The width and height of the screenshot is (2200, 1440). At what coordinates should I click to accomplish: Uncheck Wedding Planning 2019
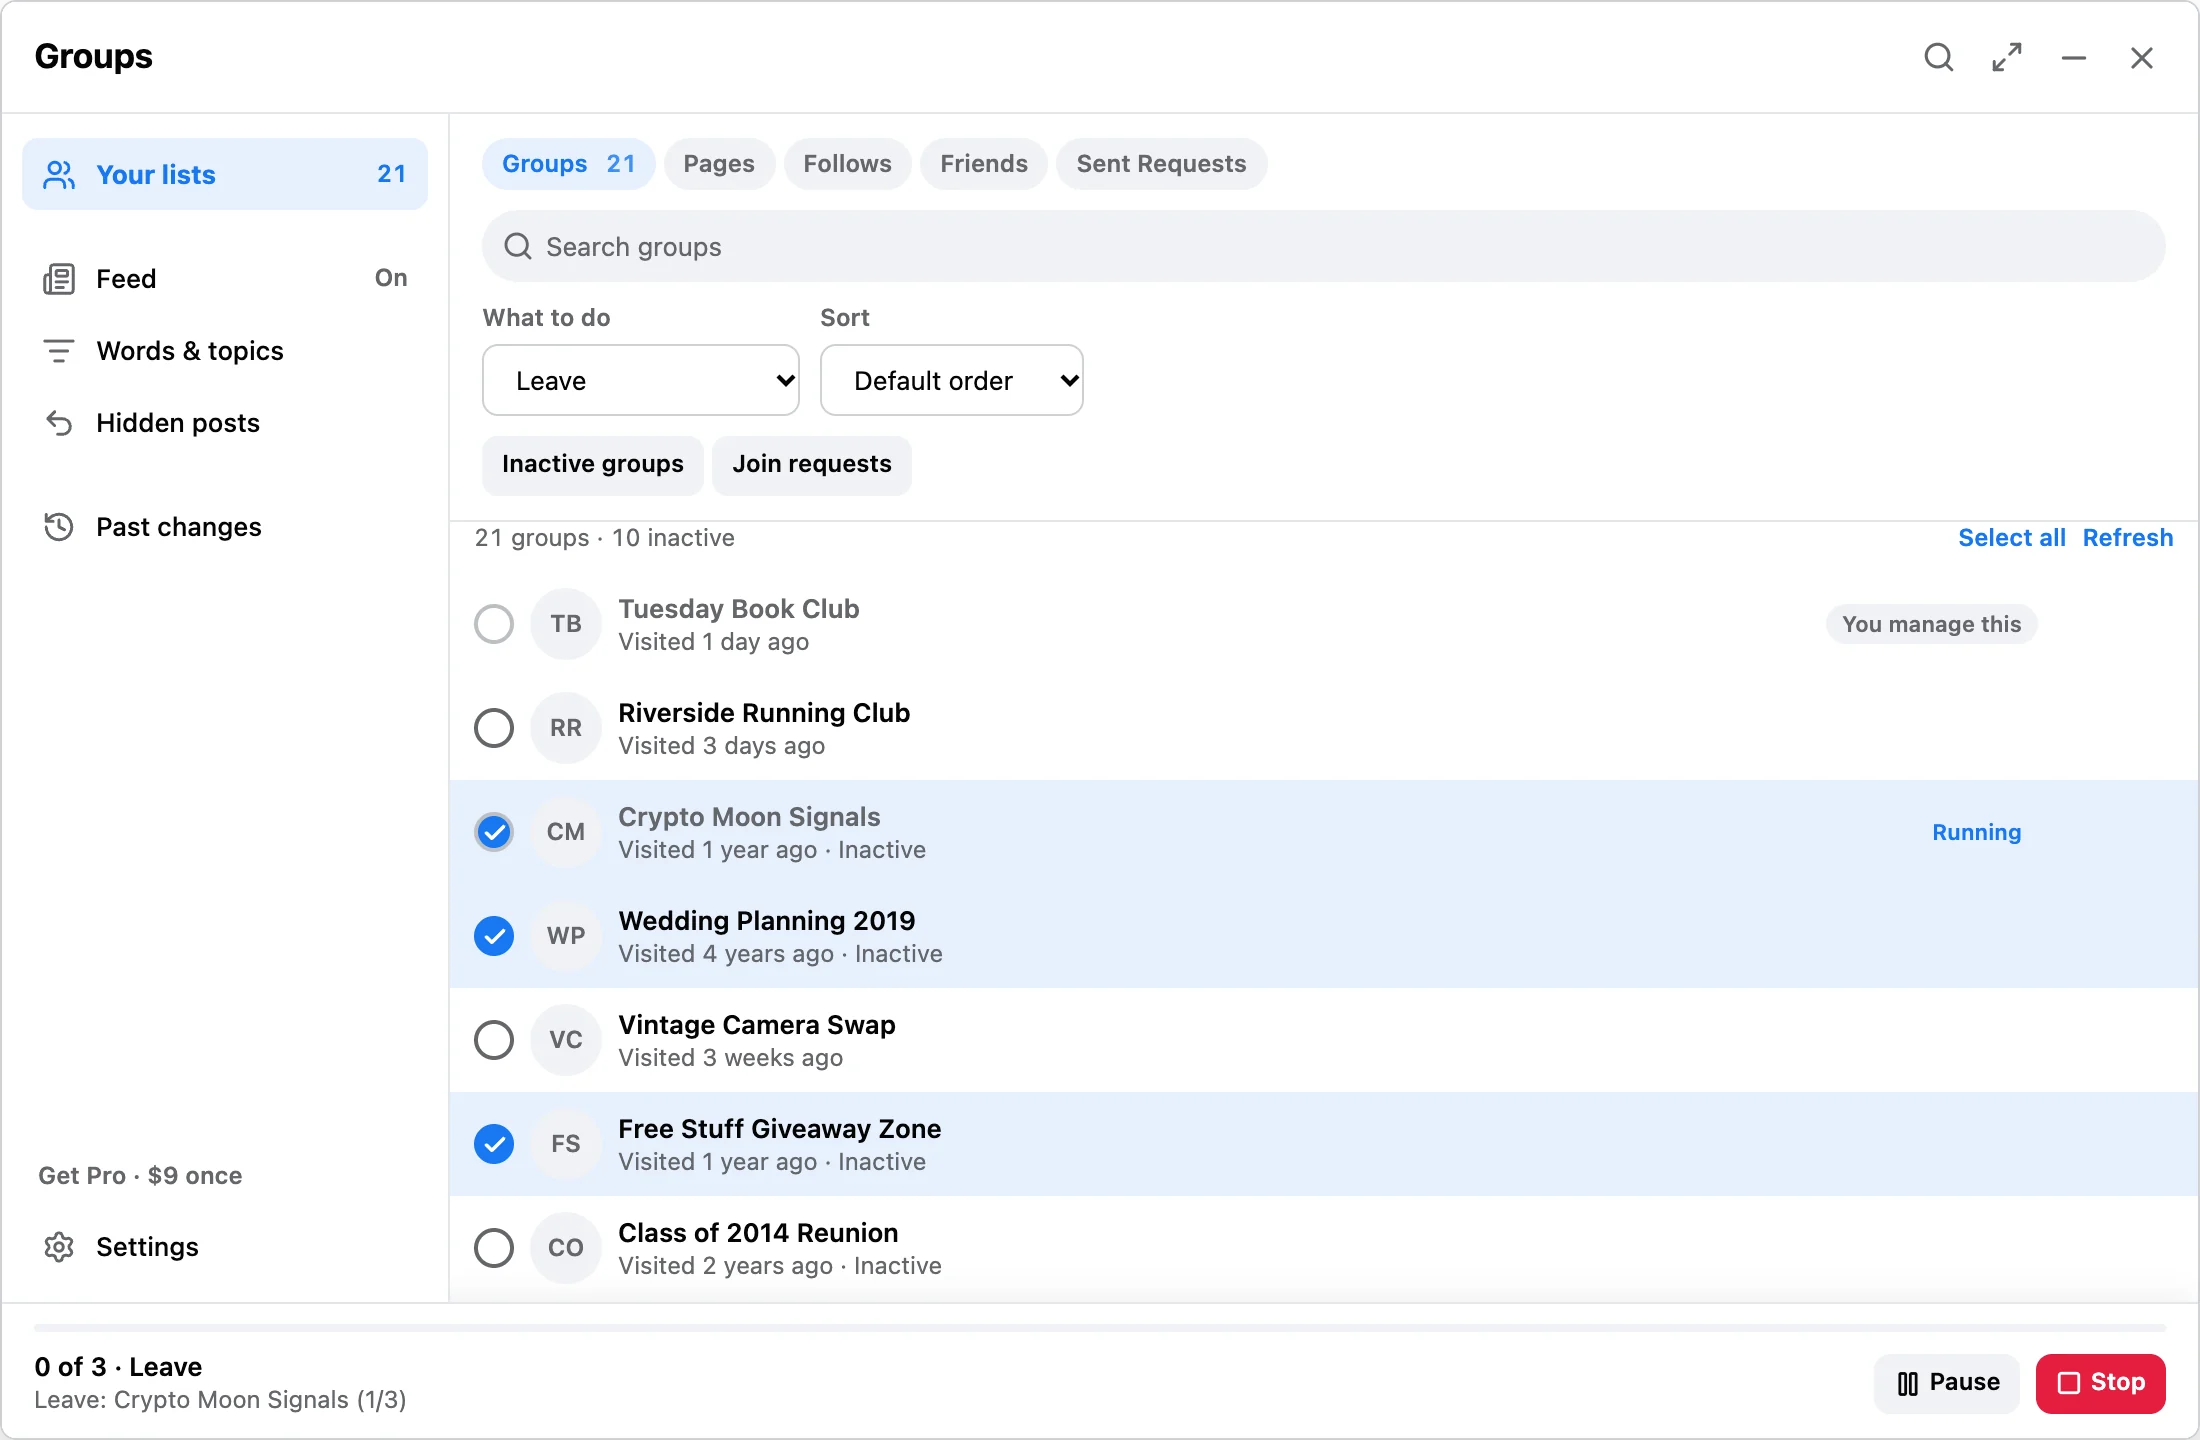click(494, 936)
